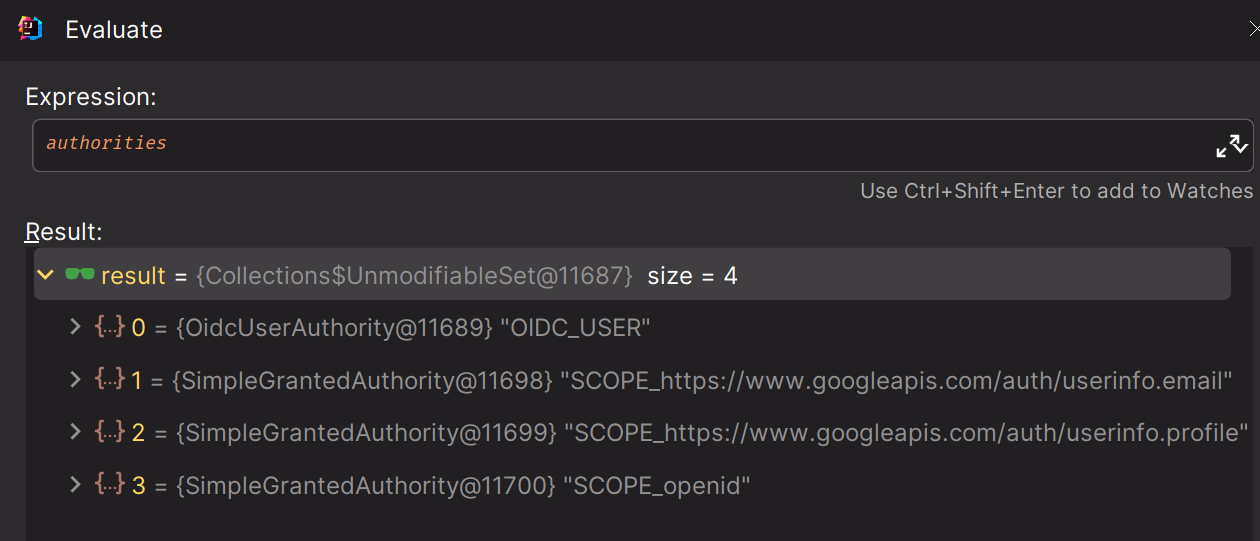Click the expand expression field icon

click(x=1231, y=145)
